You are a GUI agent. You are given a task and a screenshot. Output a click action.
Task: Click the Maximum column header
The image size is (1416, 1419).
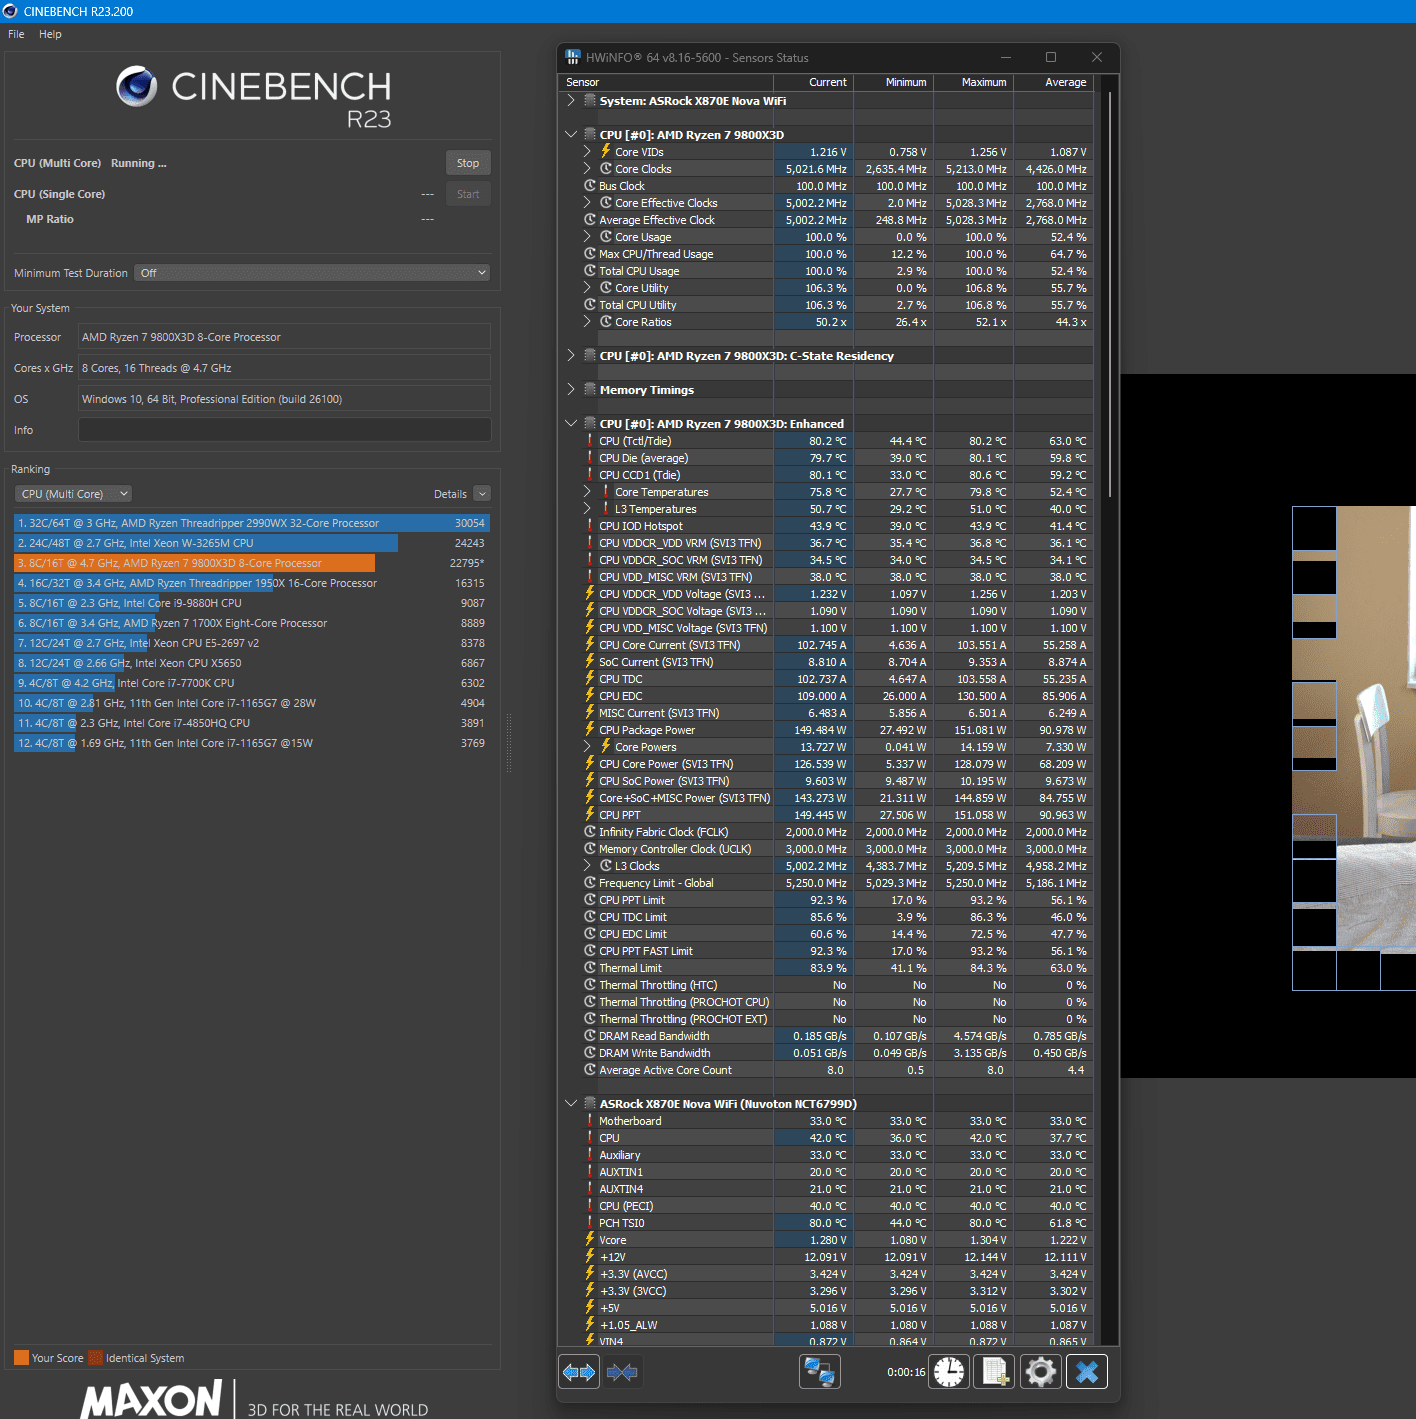(x=973, y=82)
